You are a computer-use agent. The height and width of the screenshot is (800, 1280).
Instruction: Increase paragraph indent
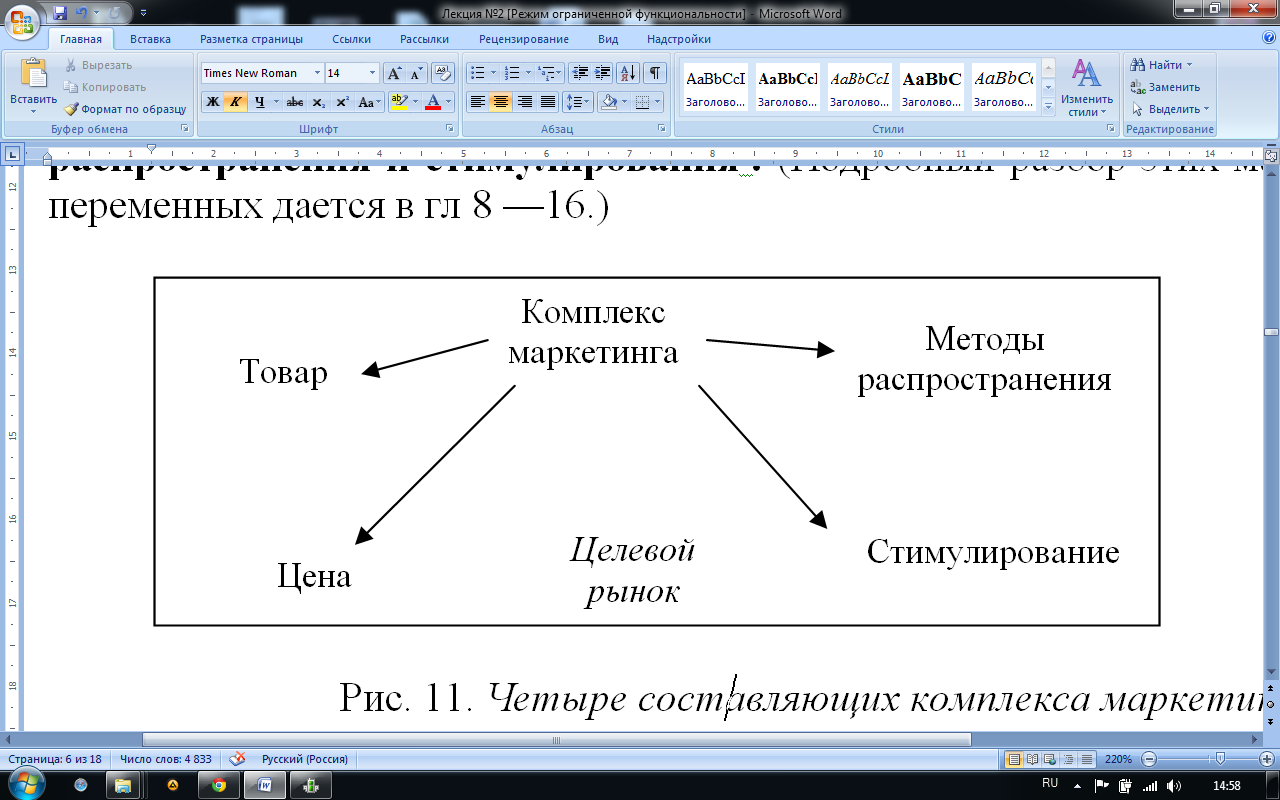(603, 73)
